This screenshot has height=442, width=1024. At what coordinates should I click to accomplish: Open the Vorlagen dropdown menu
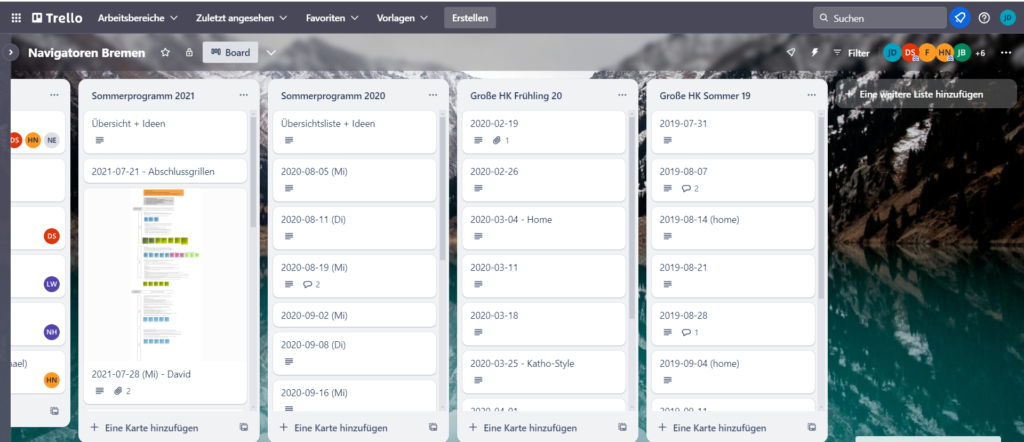point(402,18)
